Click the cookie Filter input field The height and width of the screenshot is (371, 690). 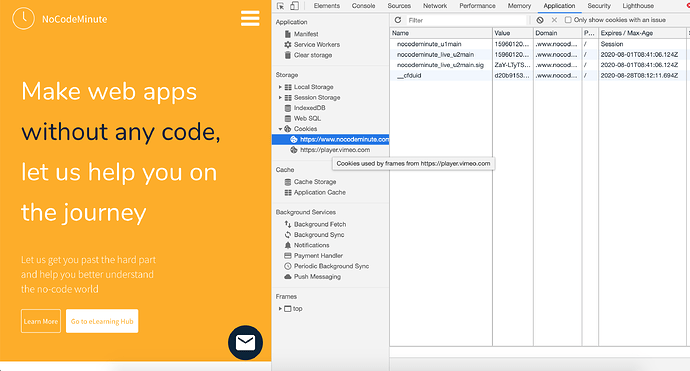[466, 20]
